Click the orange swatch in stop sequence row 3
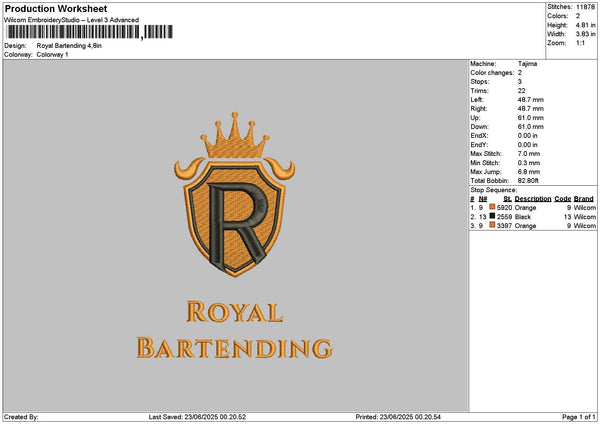The width and height of the screenshot is (600, 424). pyautogui.click(x=492, y=225)
